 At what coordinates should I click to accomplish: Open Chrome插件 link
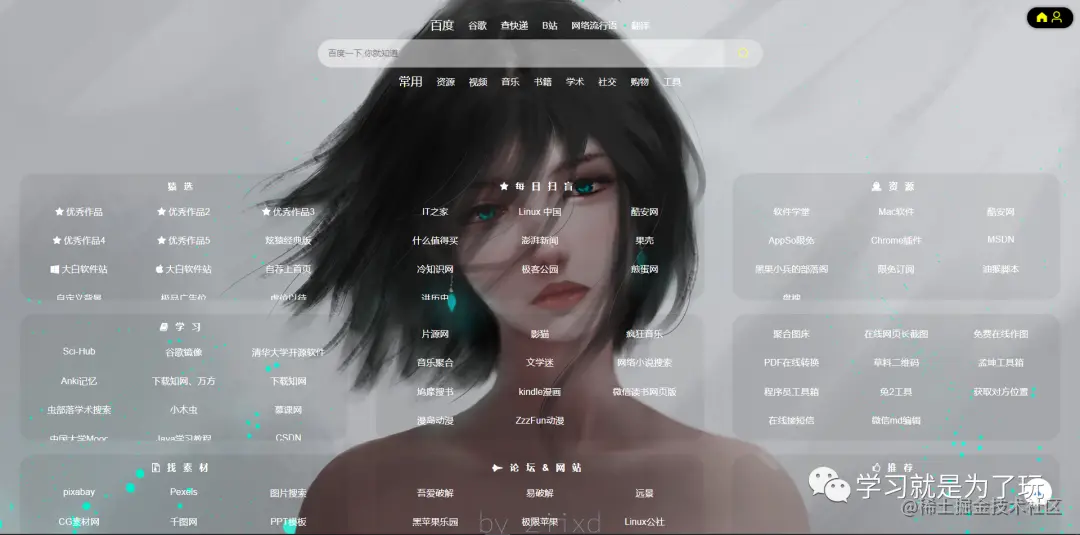[896, 240]
